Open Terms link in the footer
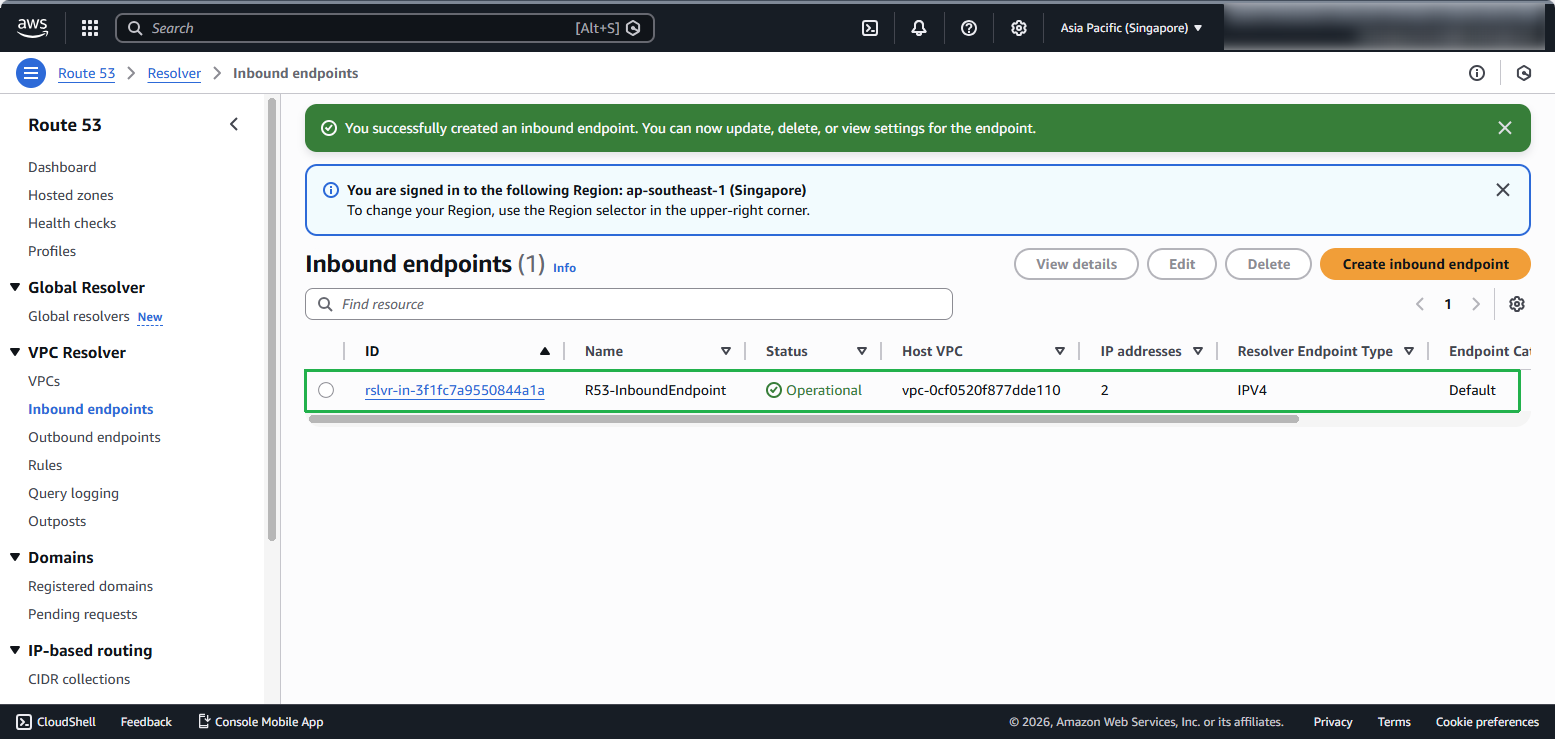Viewport: 1555px width, 739px height. [1394, 722]
